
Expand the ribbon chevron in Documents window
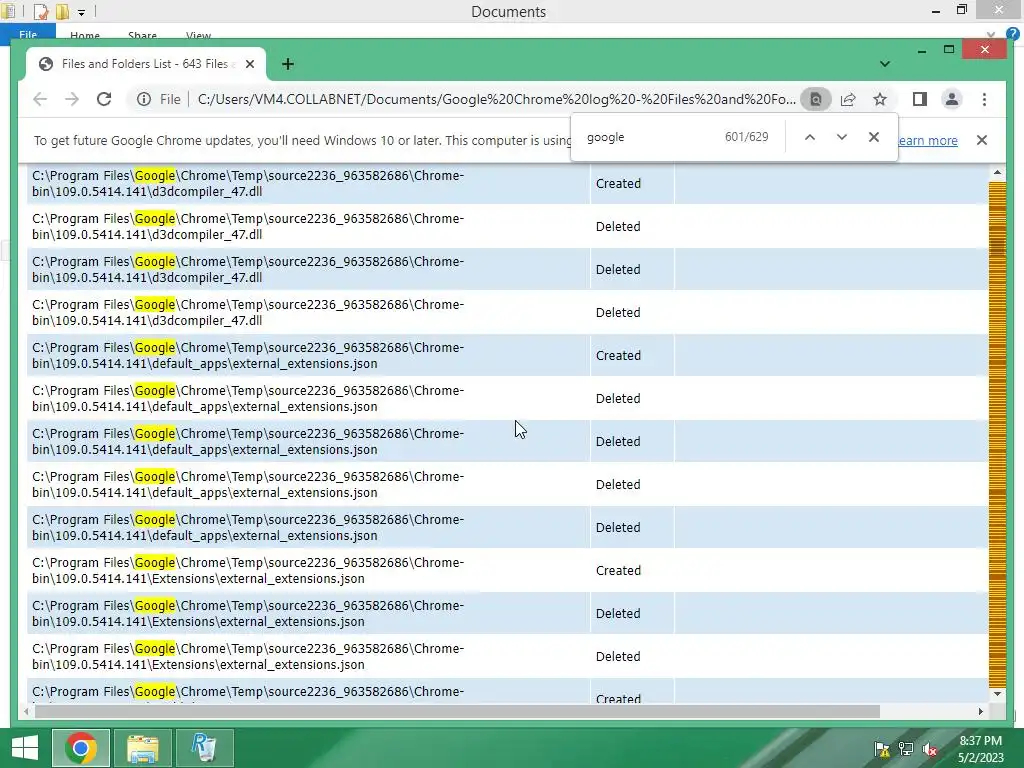pos(991,34)
